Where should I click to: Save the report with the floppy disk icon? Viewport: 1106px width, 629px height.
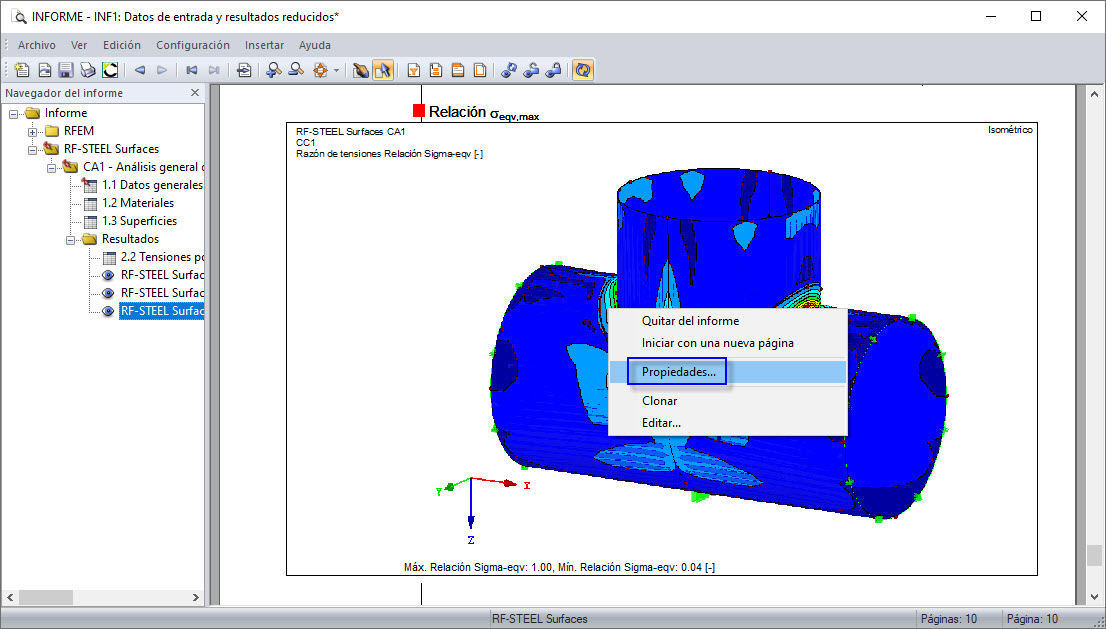[66, 70]
